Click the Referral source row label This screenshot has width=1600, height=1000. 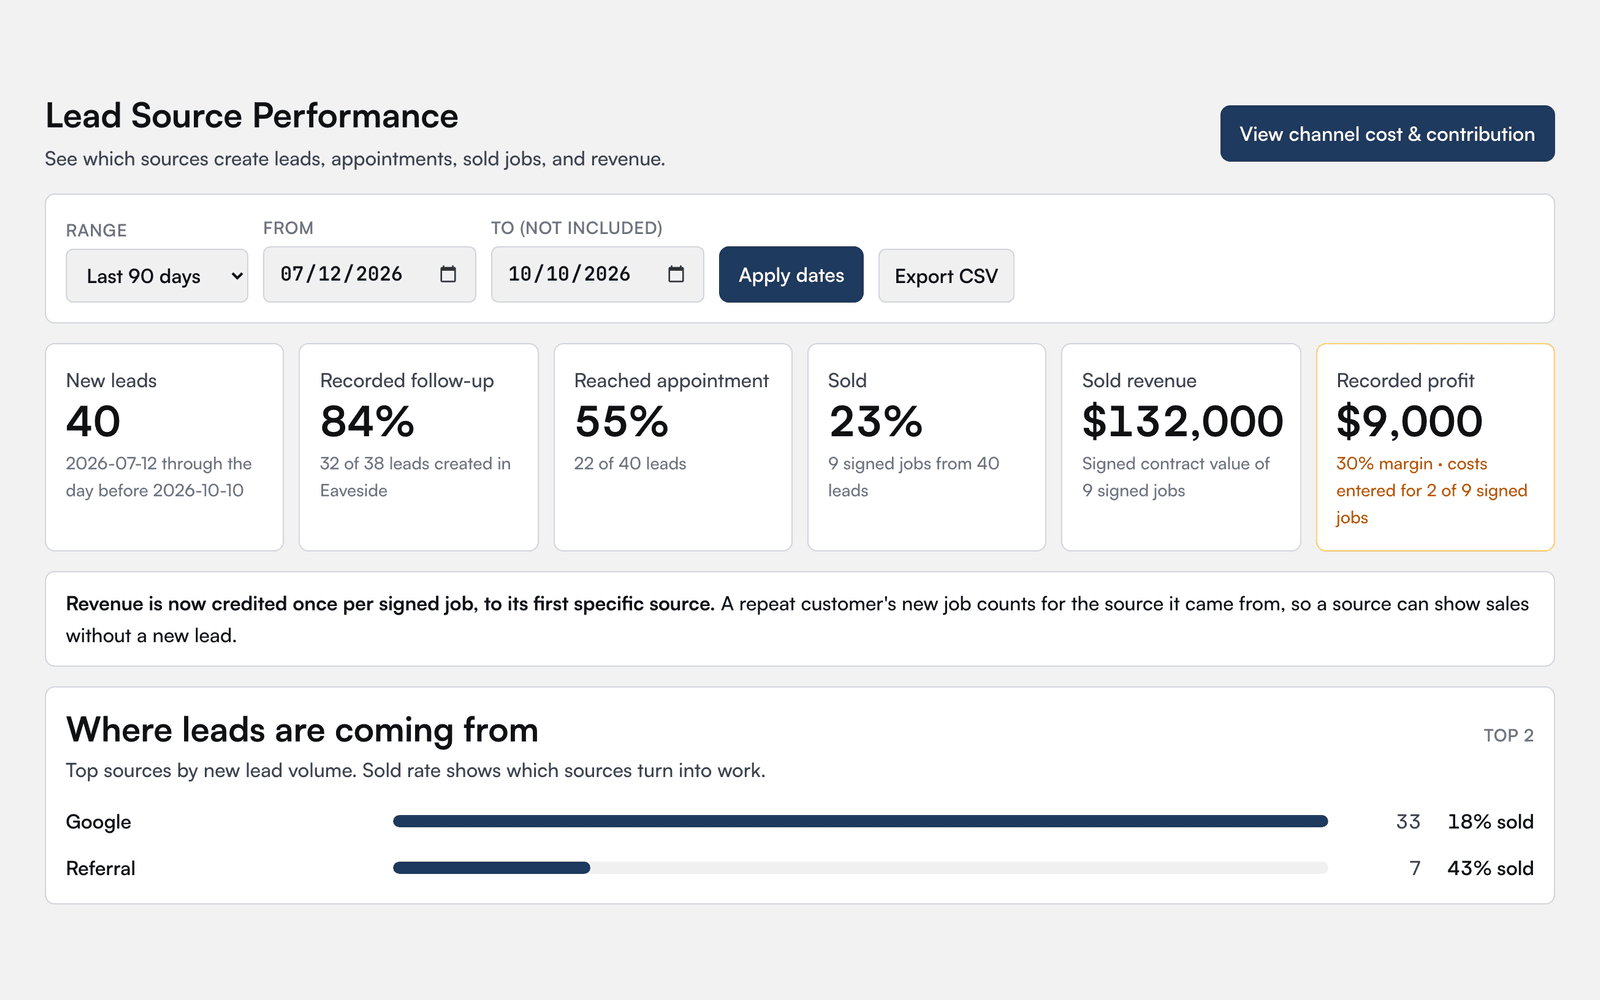point(100,868)
